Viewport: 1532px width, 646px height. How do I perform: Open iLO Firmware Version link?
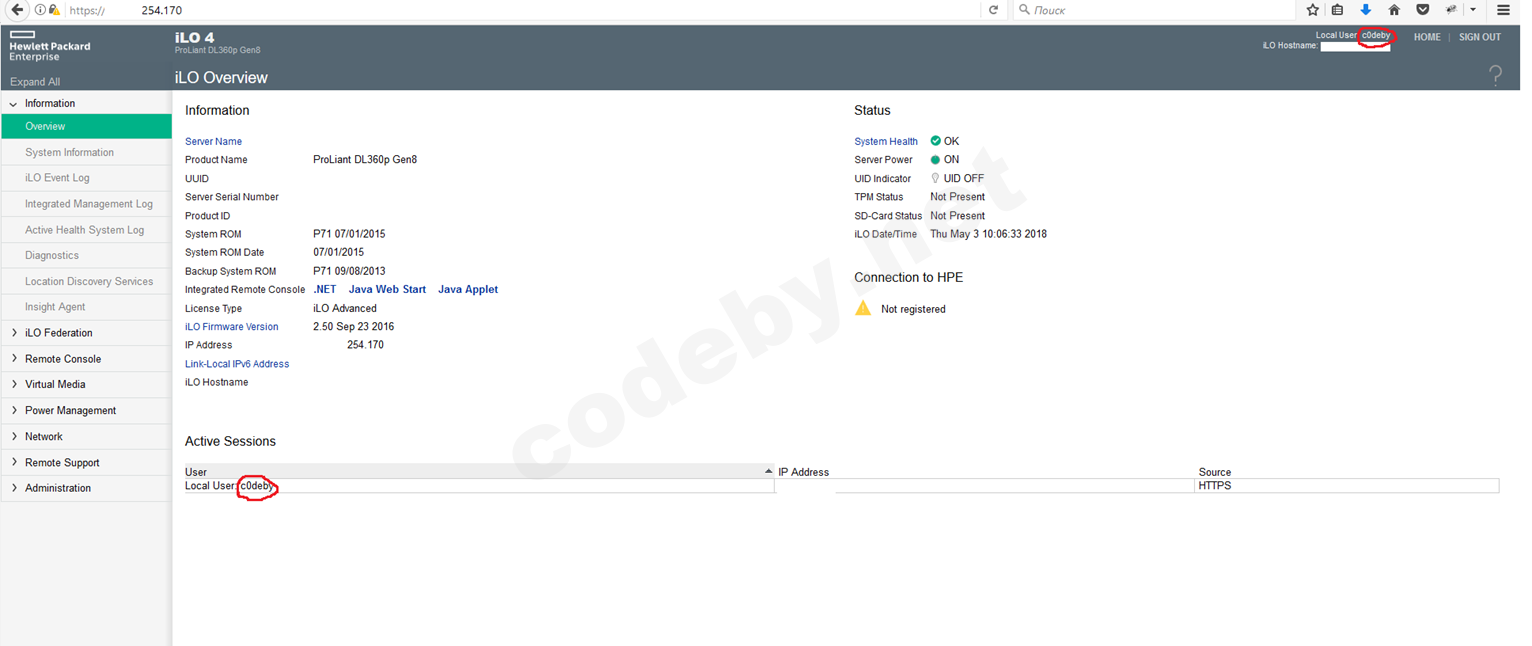[x=232, y=327]
